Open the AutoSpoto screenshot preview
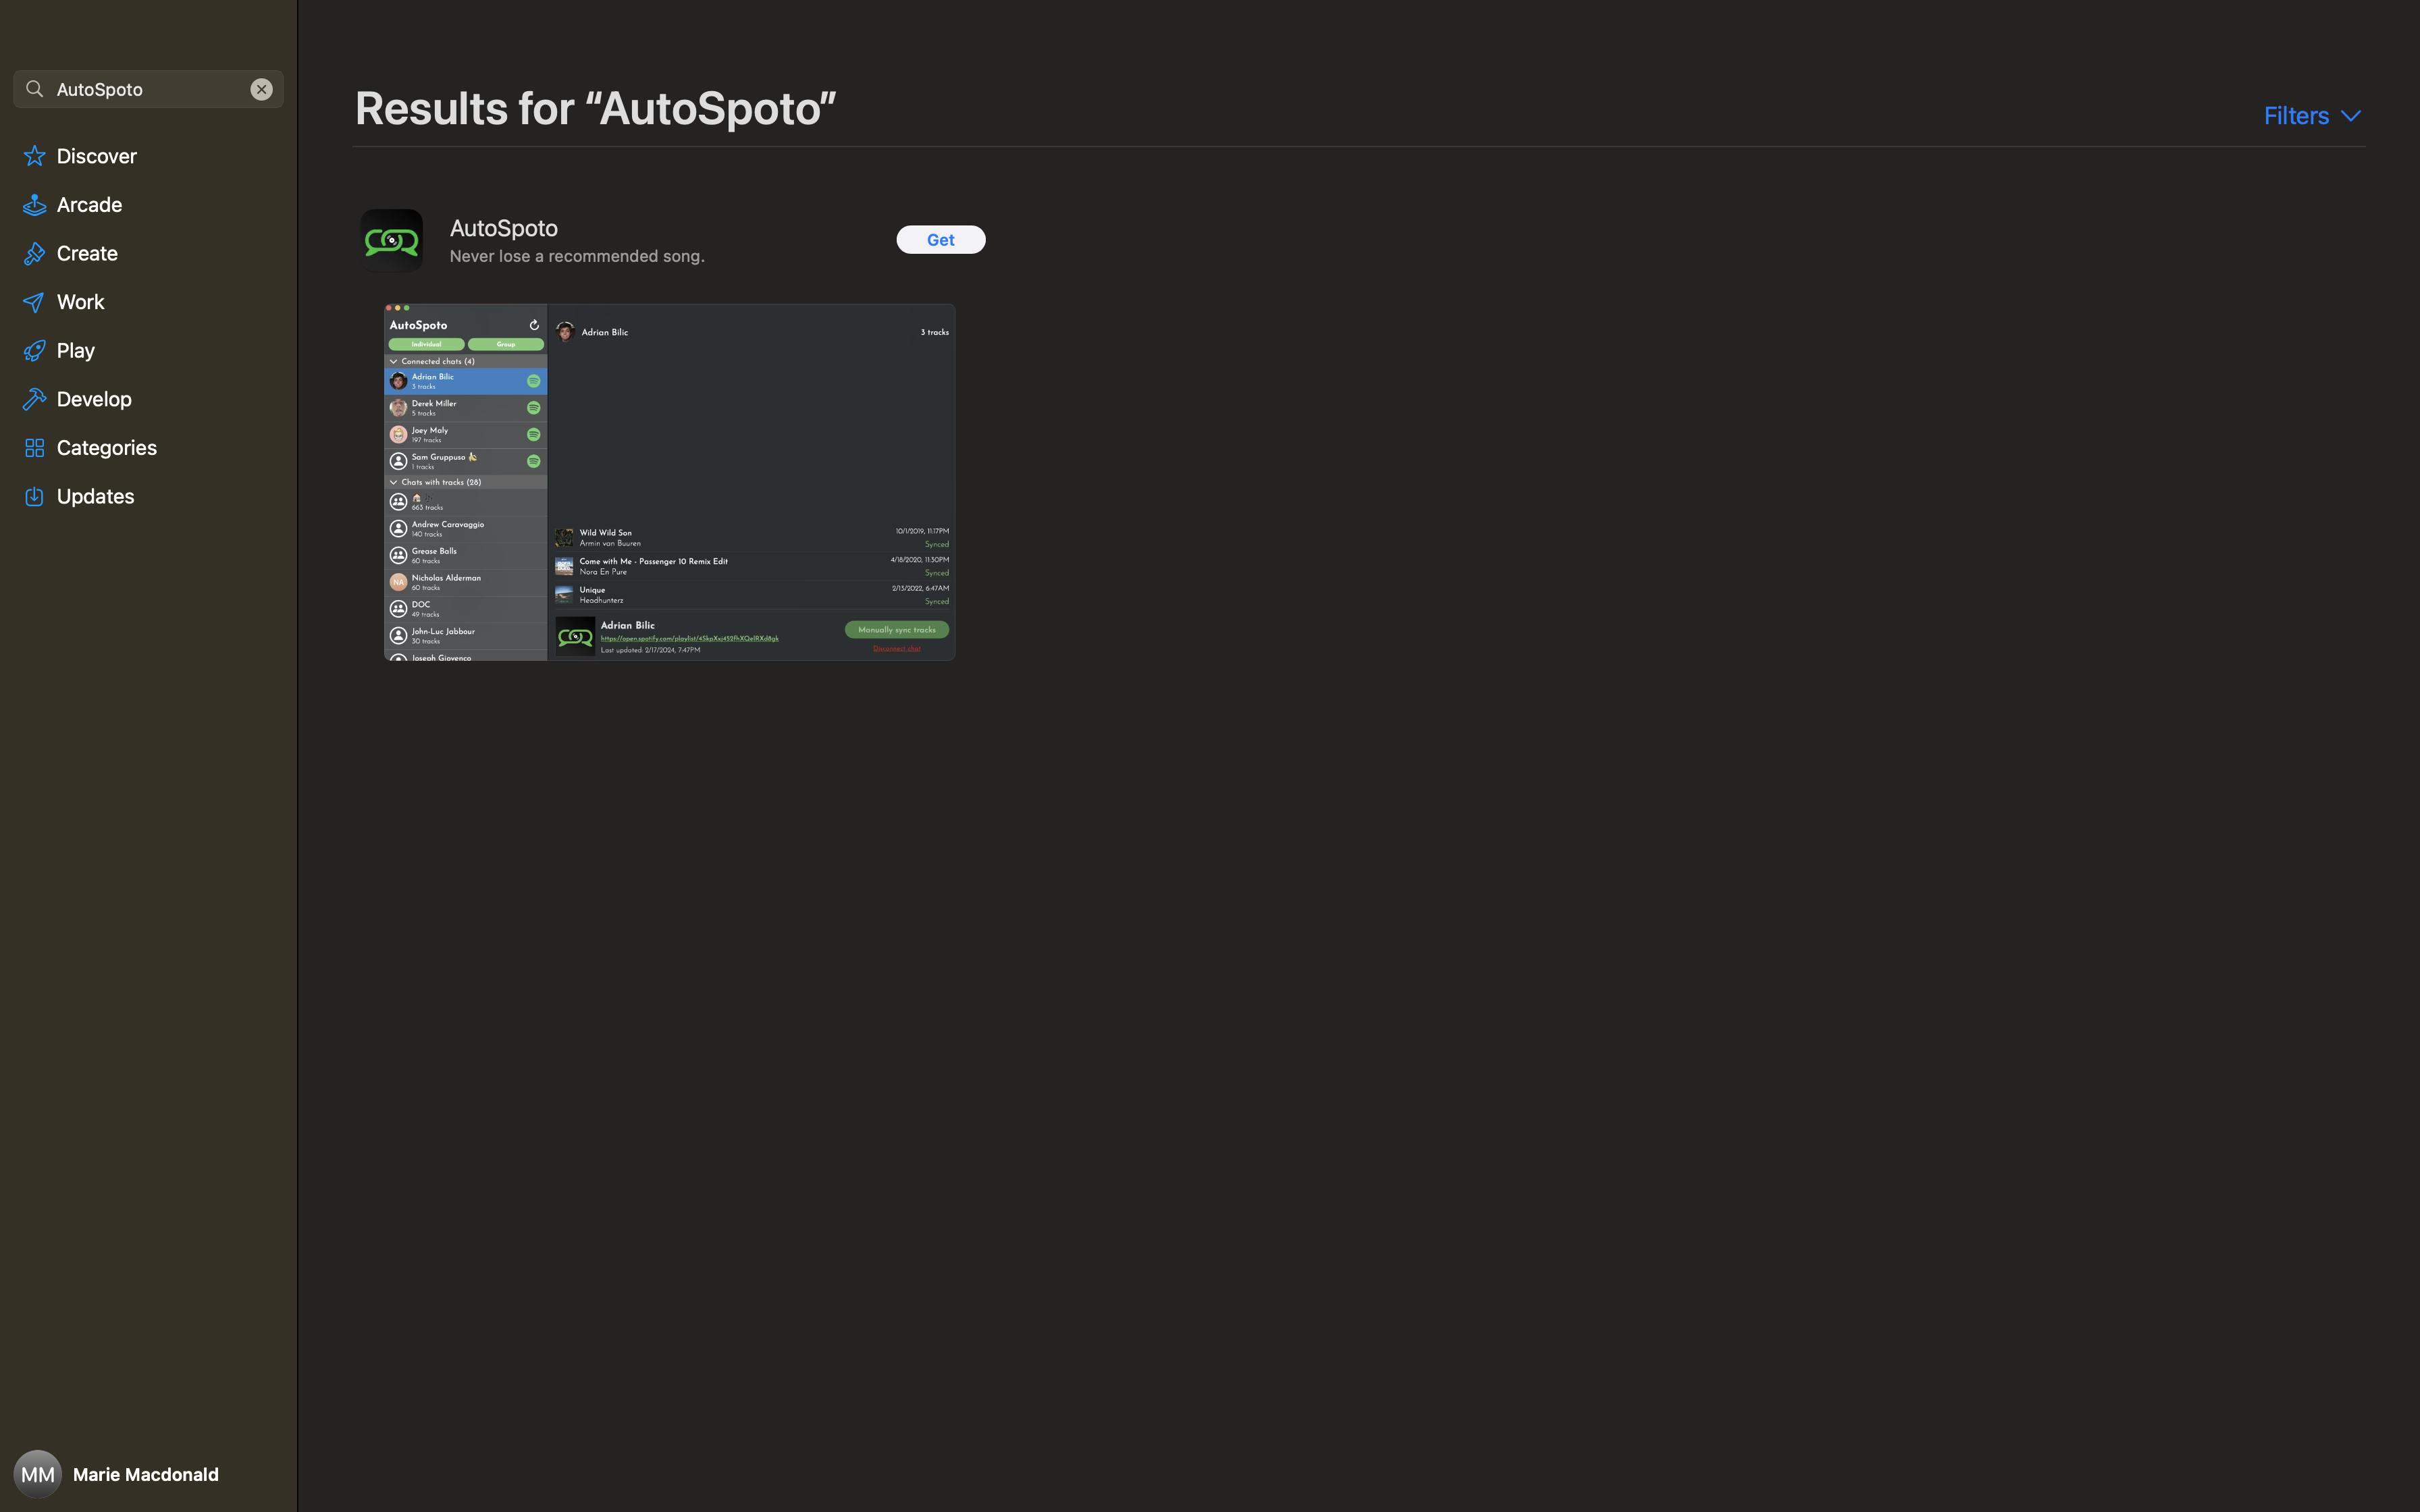 [669, 482]
